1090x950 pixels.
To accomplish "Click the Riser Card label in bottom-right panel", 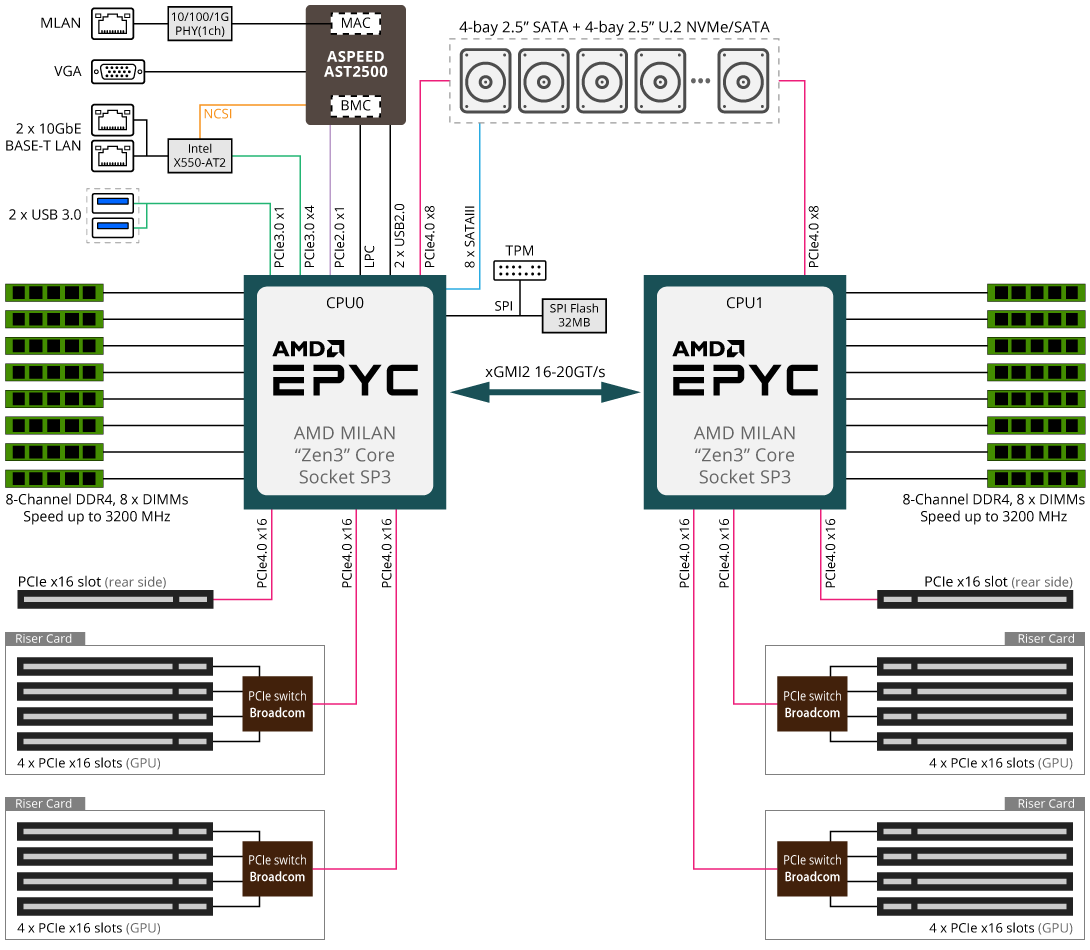I will tap(1046, 803).
